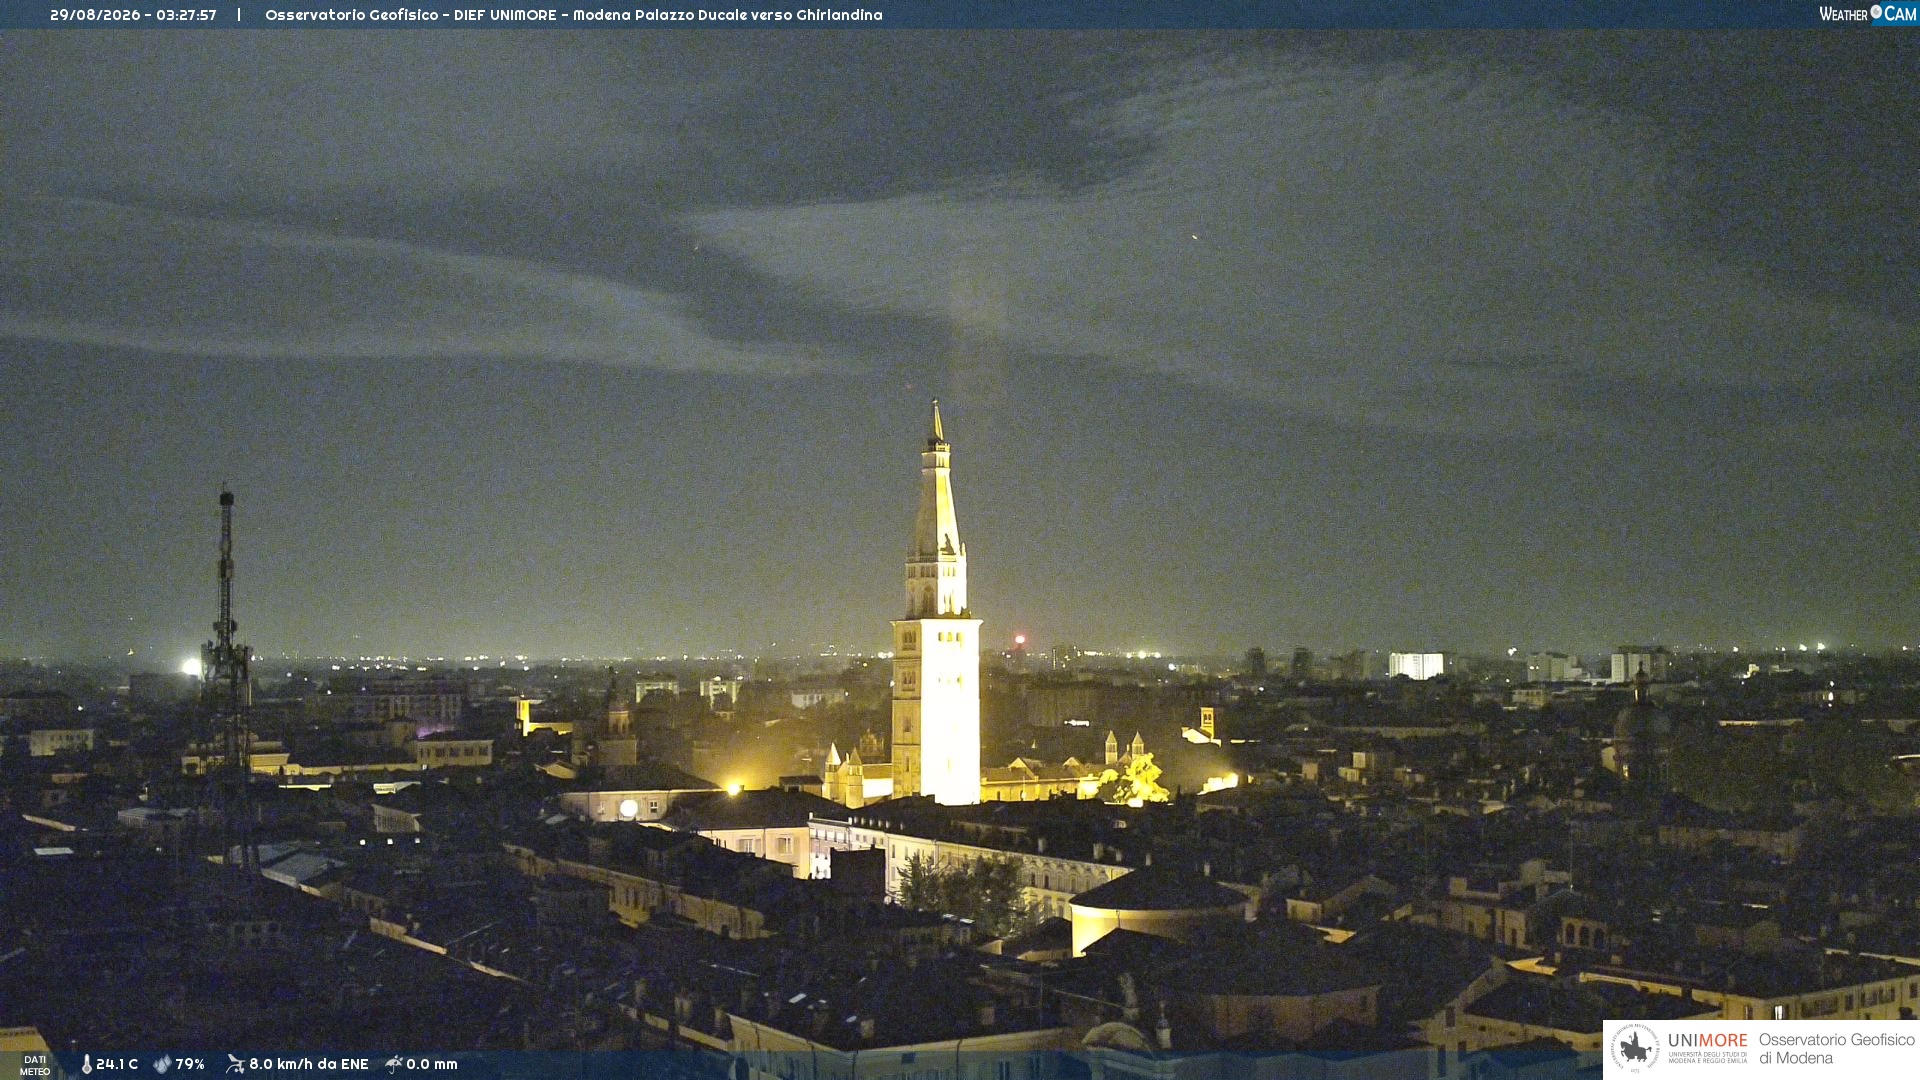This screenshot has height=1080, width=1920.
Task: Click the red beacon light near the tower
Action: point(1020,639)
